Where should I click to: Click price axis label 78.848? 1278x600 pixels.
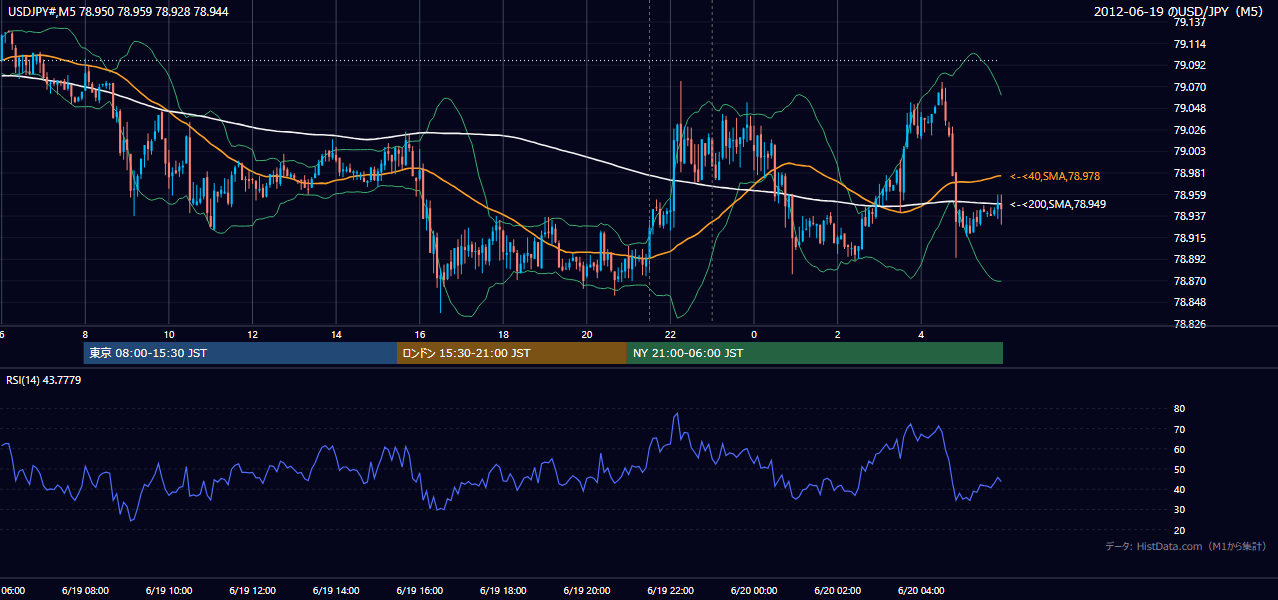(1189, 302)
